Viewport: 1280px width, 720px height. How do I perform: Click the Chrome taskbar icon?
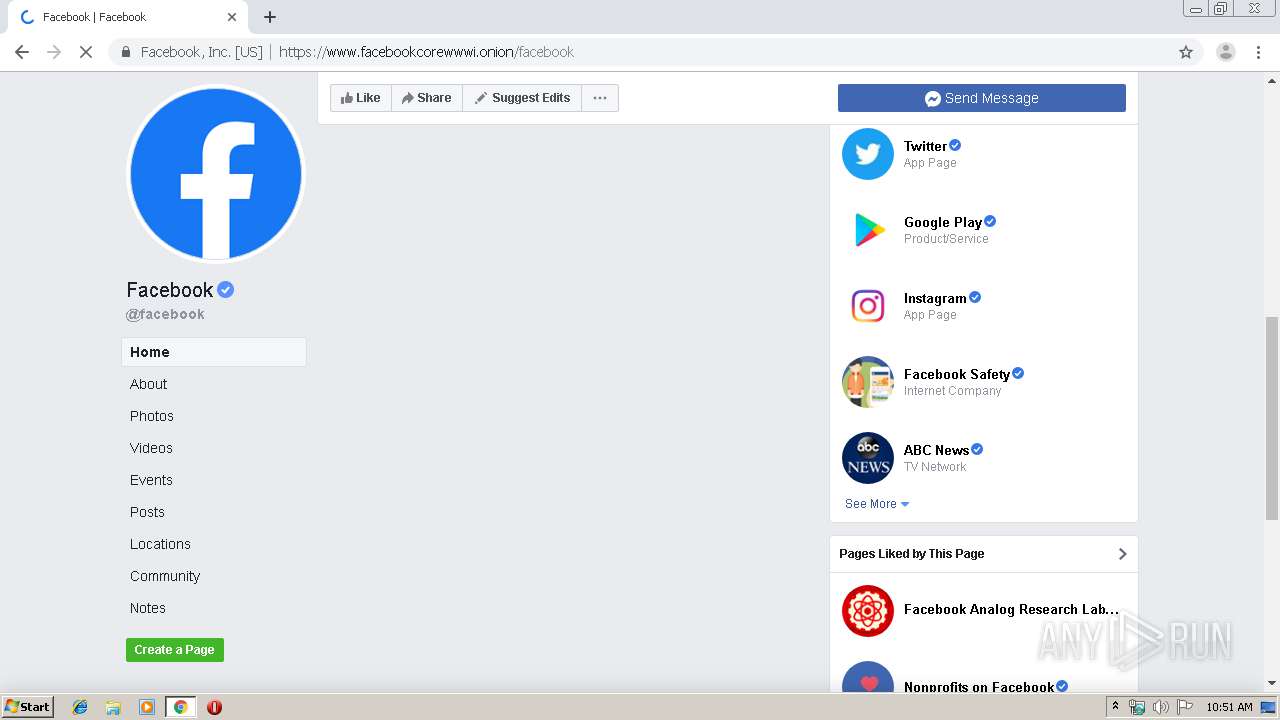pos(180,707)
